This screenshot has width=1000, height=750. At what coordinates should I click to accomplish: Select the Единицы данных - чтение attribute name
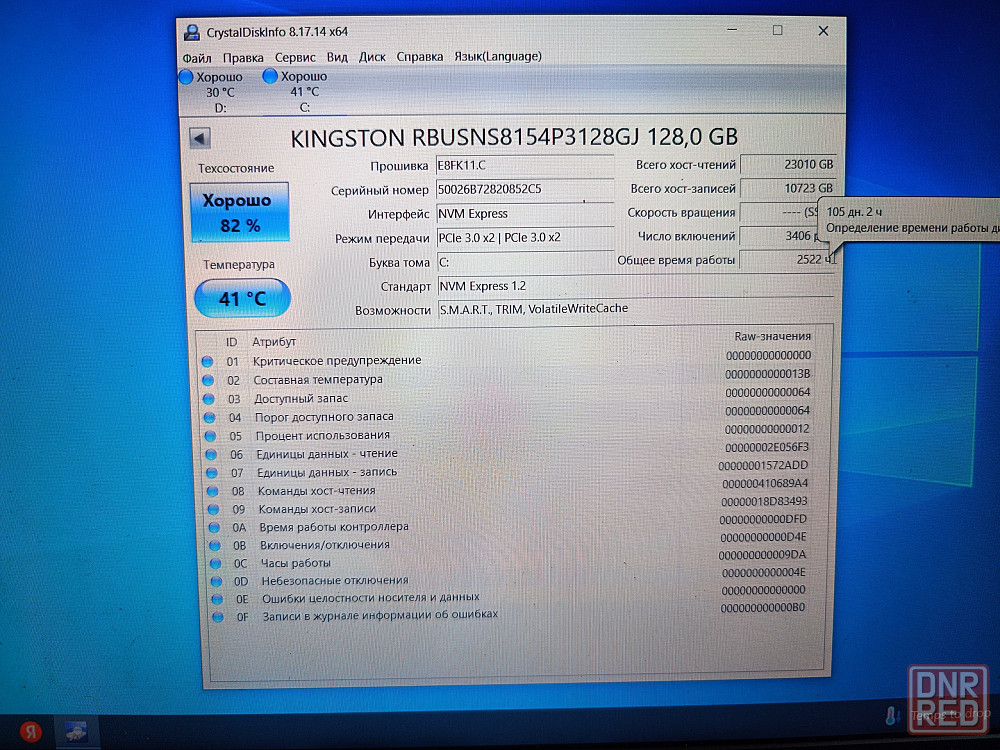[x=327, y=454]
